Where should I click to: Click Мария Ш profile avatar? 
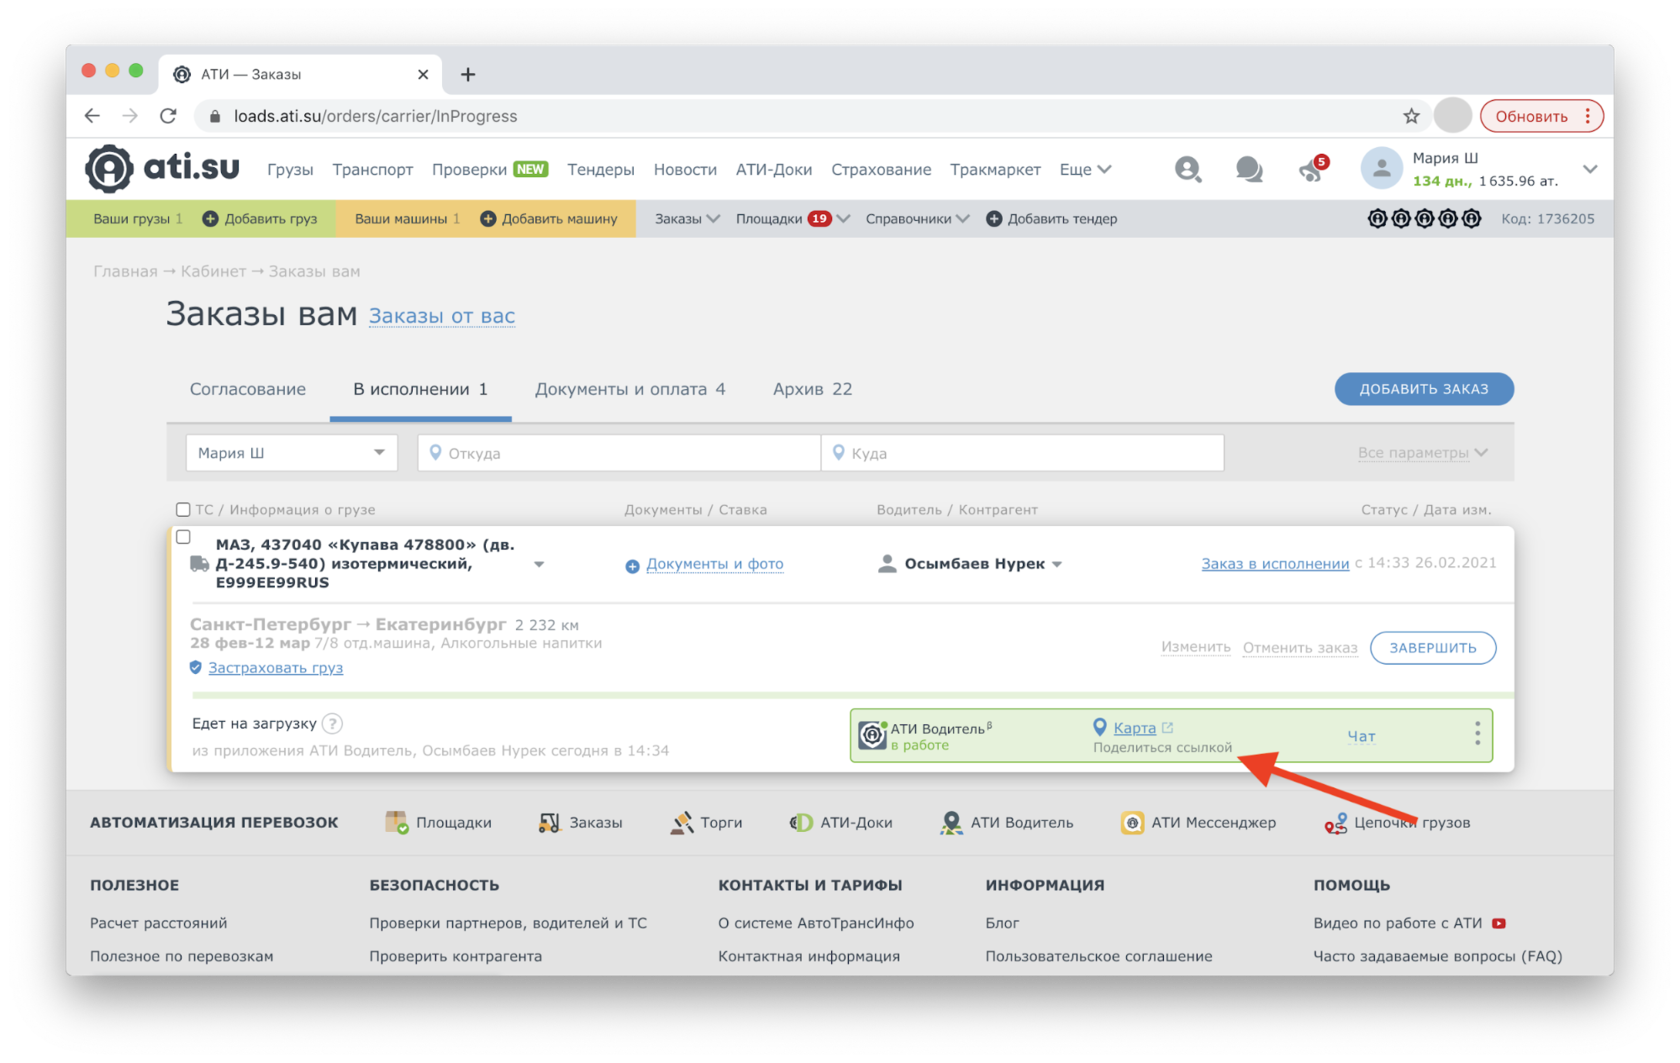(x=1381, y=169)
